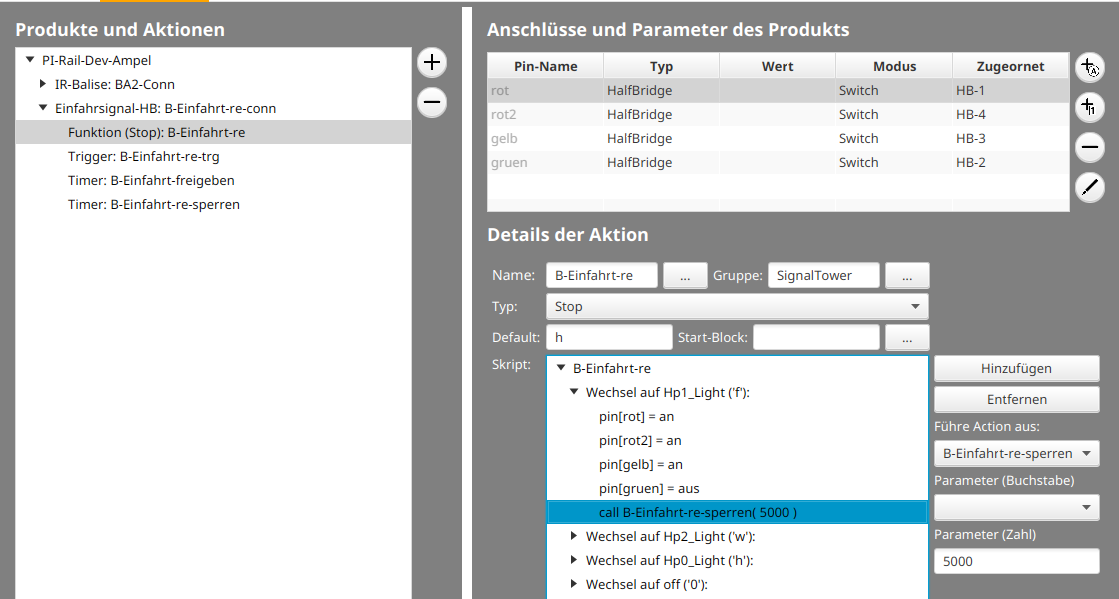Click the Parameter (Zahl) field showing 5000
The height and width of the screenshot is (599, 1119).
coord(1015,561)
